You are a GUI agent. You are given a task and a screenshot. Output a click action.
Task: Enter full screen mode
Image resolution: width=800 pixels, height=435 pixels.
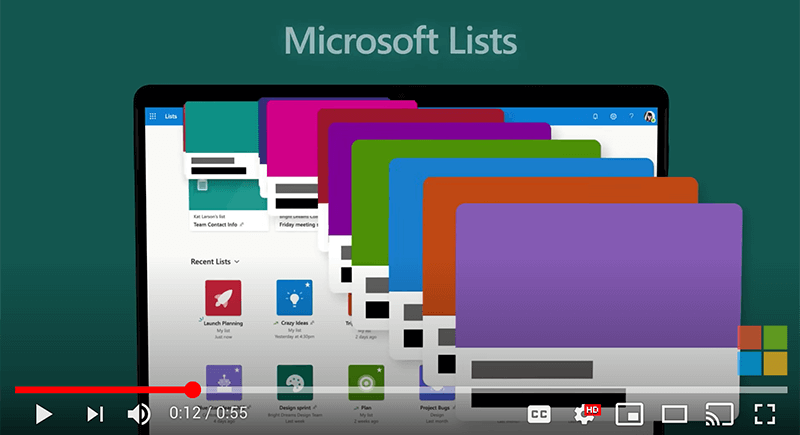[x=765, y=414]
